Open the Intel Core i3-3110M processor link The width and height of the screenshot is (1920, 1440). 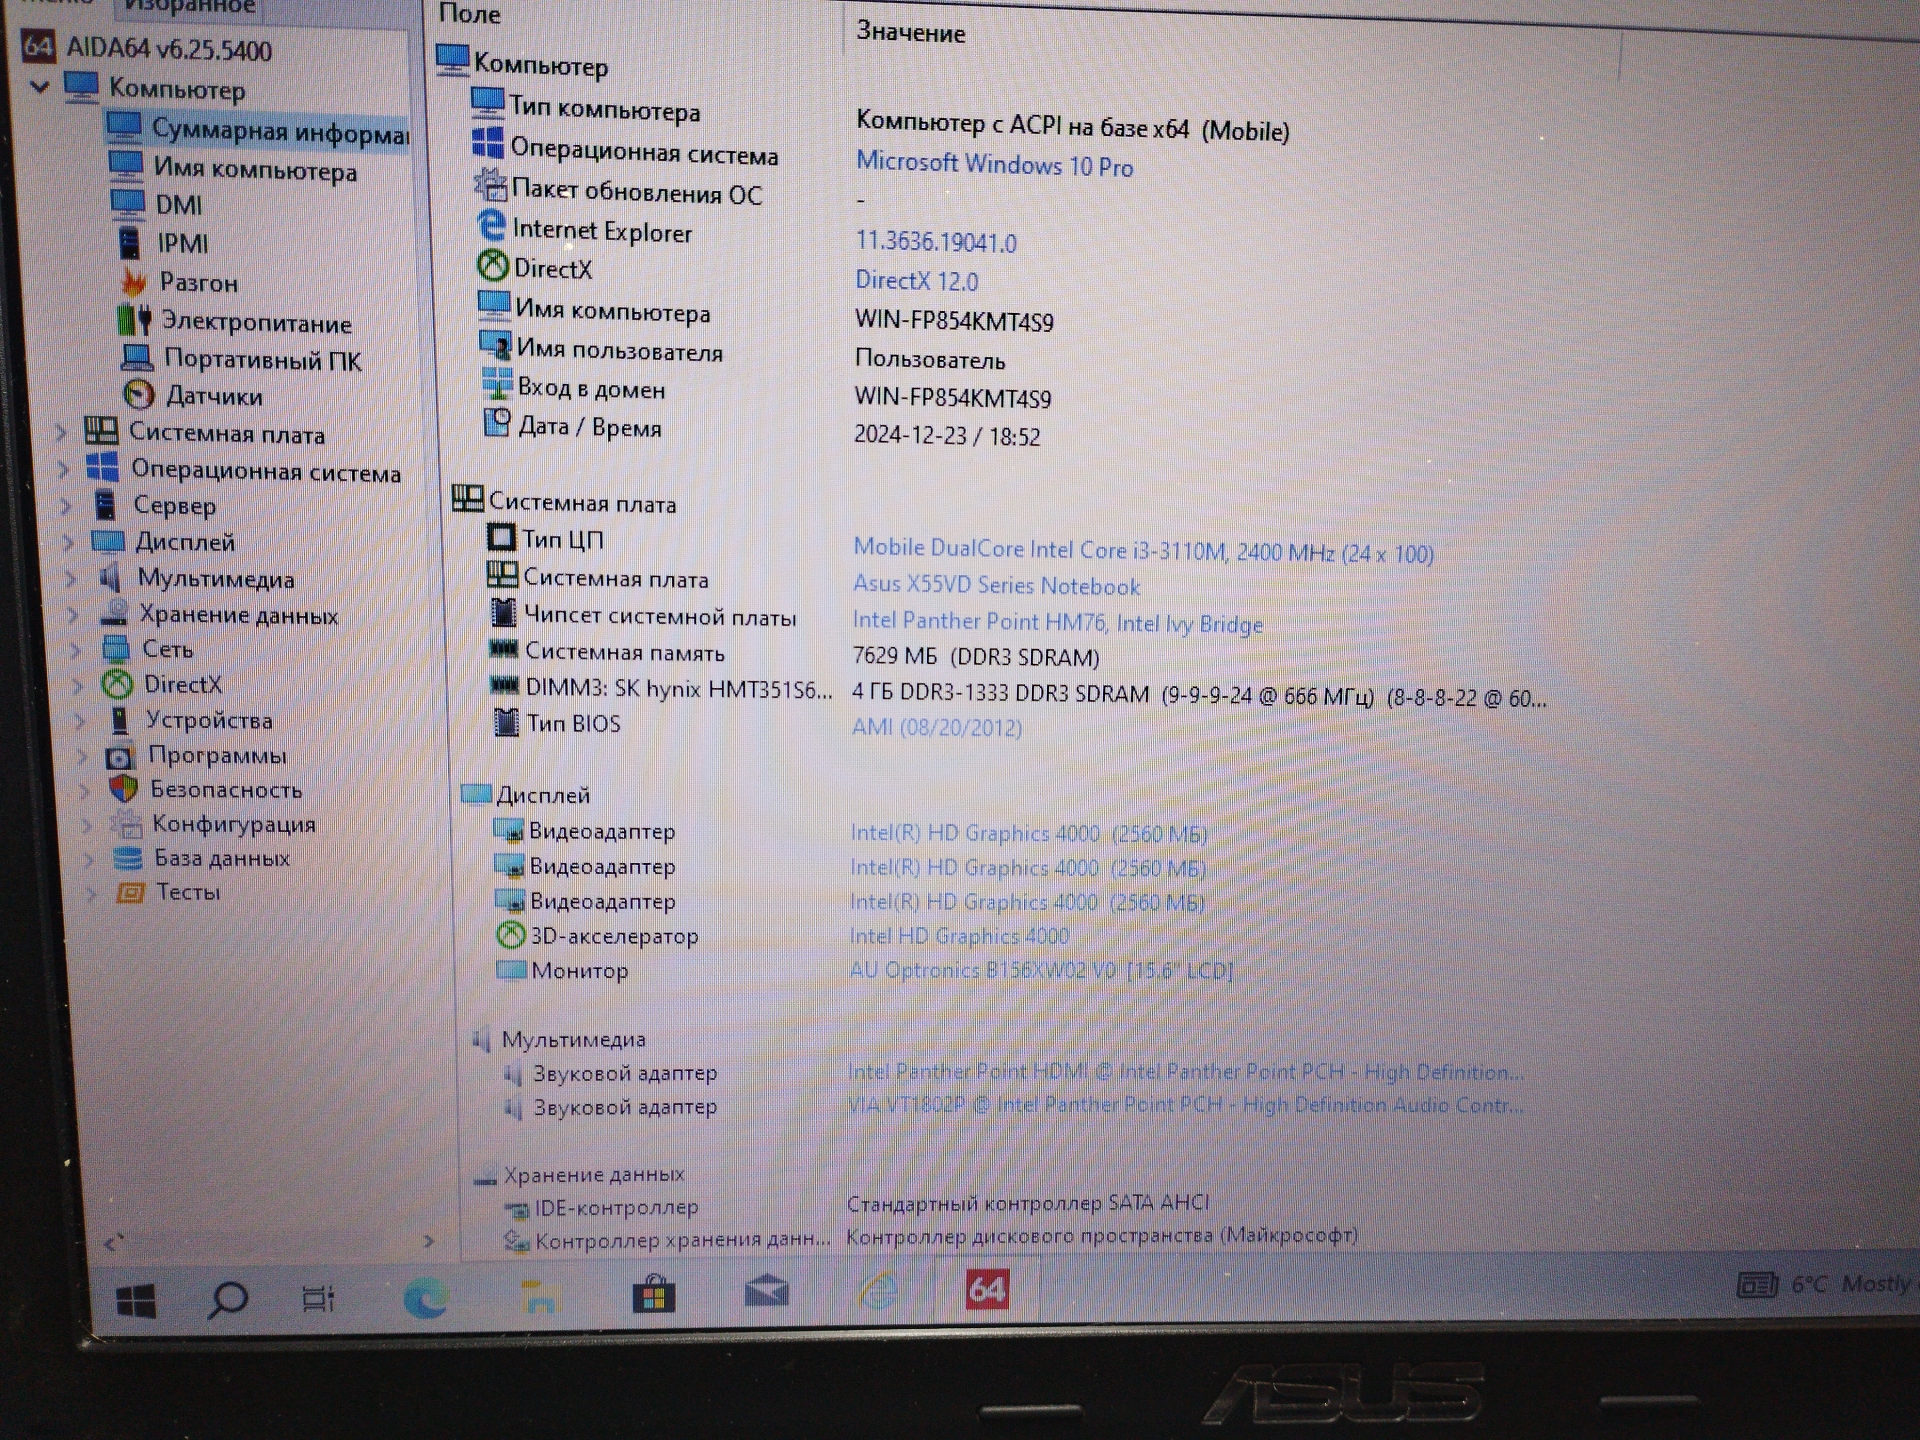click(1143, 550)
